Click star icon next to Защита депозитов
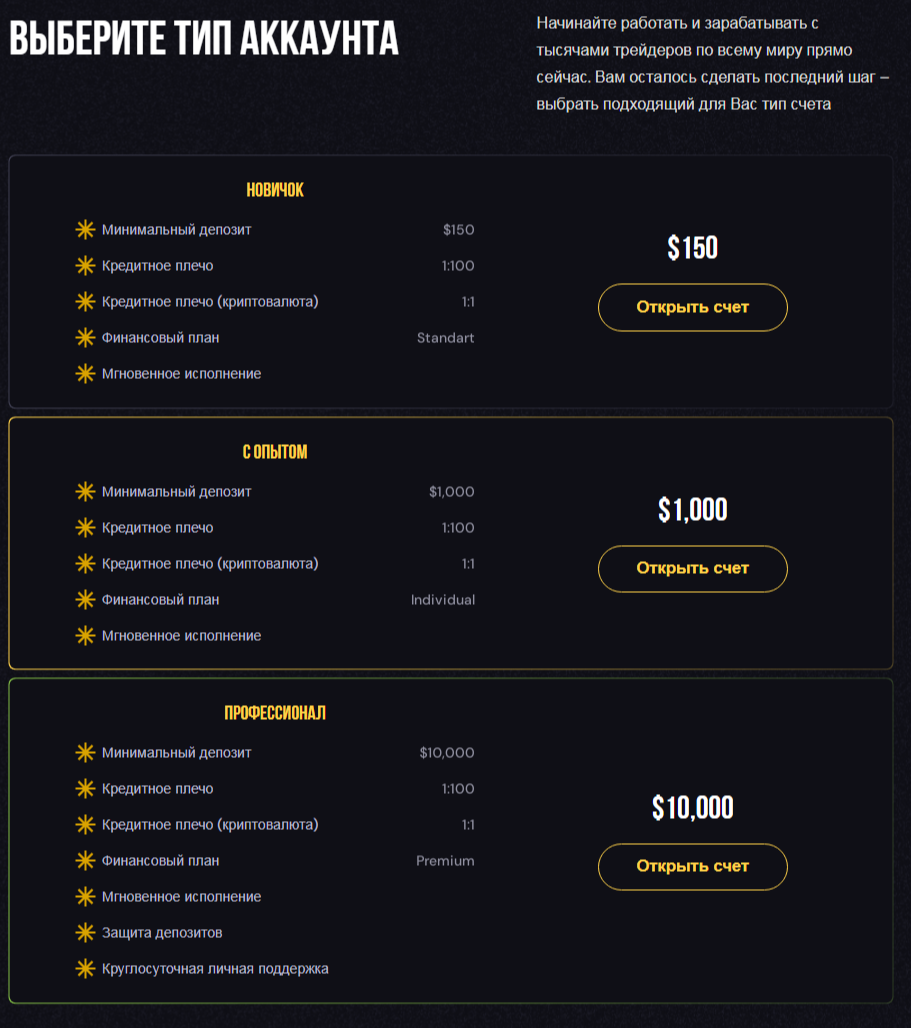The width and height of the screenshot is (911, 1028). (x=85, y=932)
